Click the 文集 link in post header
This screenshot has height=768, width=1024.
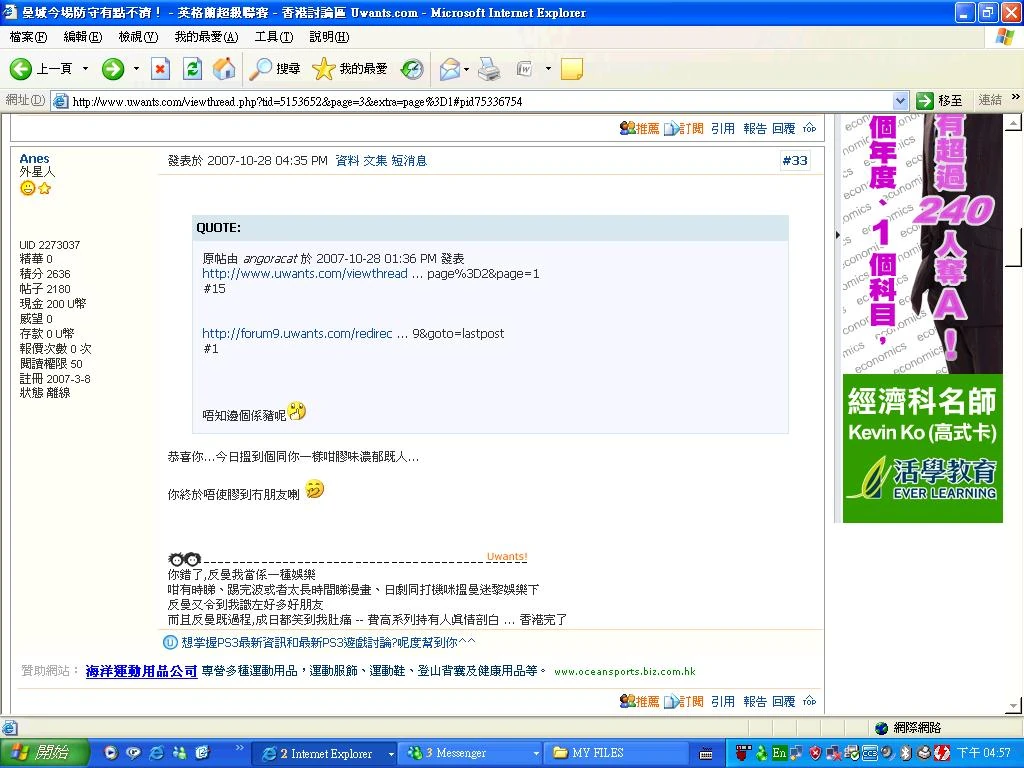point(375,161)
